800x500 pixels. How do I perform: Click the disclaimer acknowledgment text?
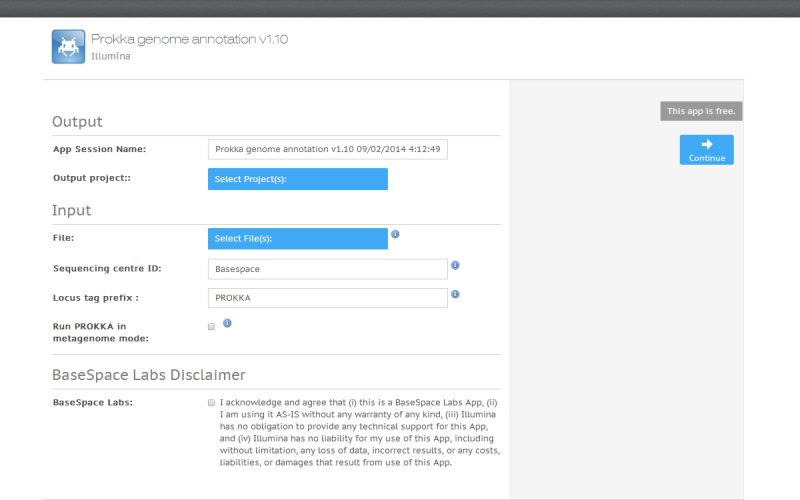[x=358, y=432]
